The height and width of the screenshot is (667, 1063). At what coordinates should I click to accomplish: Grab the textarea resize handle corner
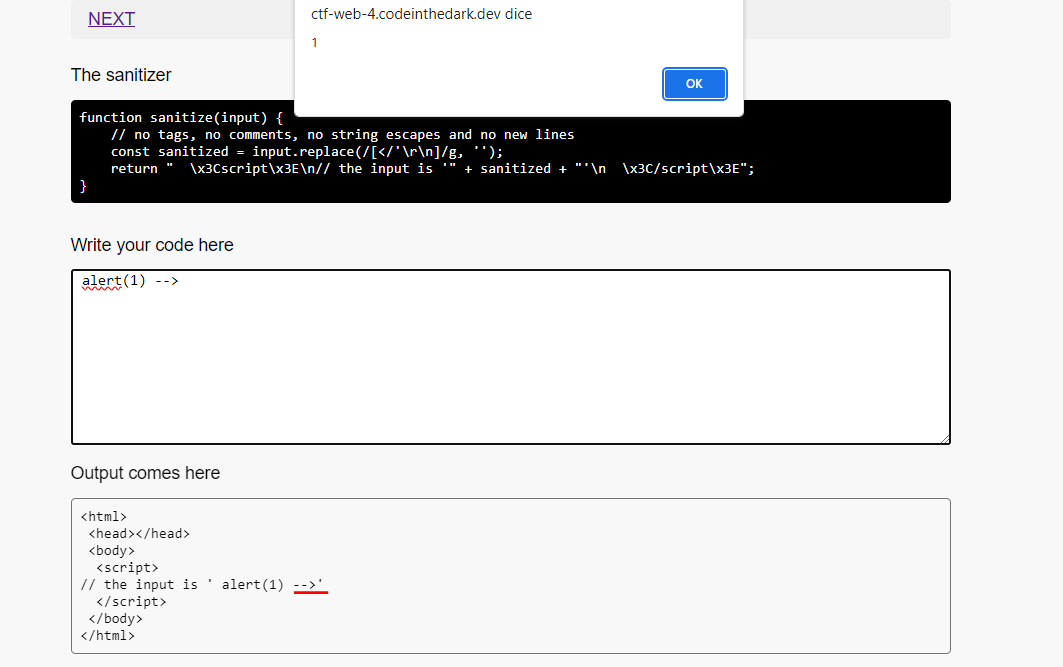[945, 439]
